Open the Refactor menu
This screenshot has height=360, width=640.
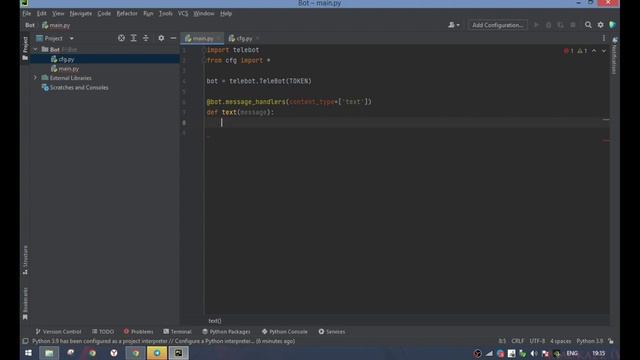(127, 13)
